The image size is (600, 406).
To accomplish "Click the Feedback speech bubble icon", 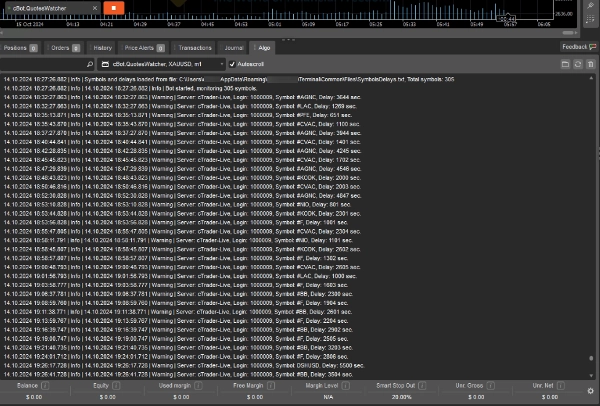I will pyautogui.click(x=594, y=46).
